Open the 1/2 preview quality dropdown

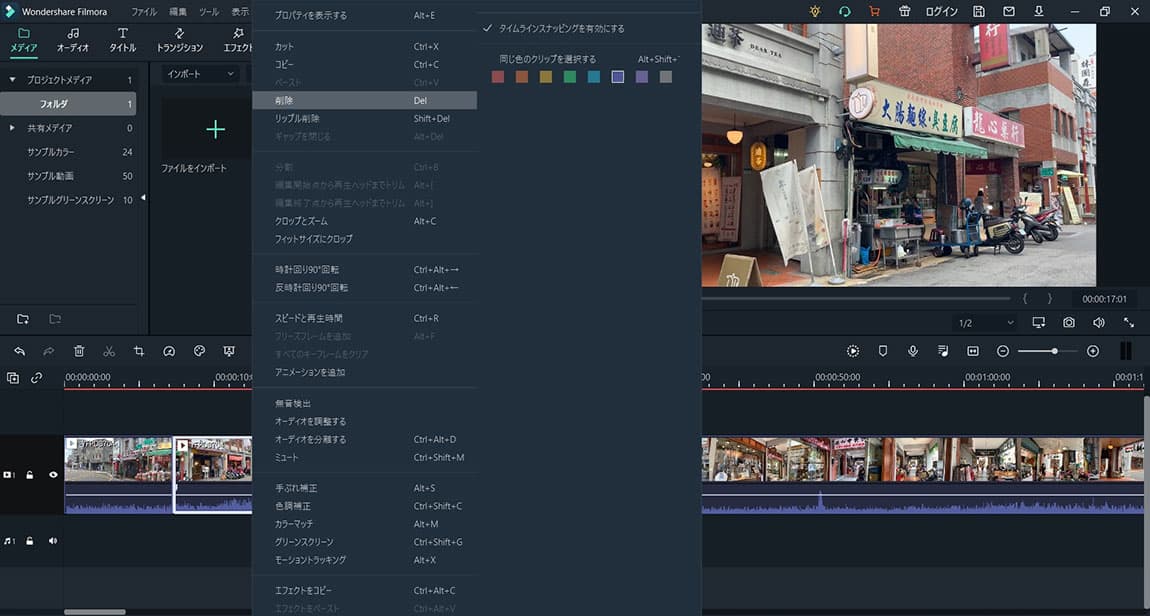(x=985, y=323)
